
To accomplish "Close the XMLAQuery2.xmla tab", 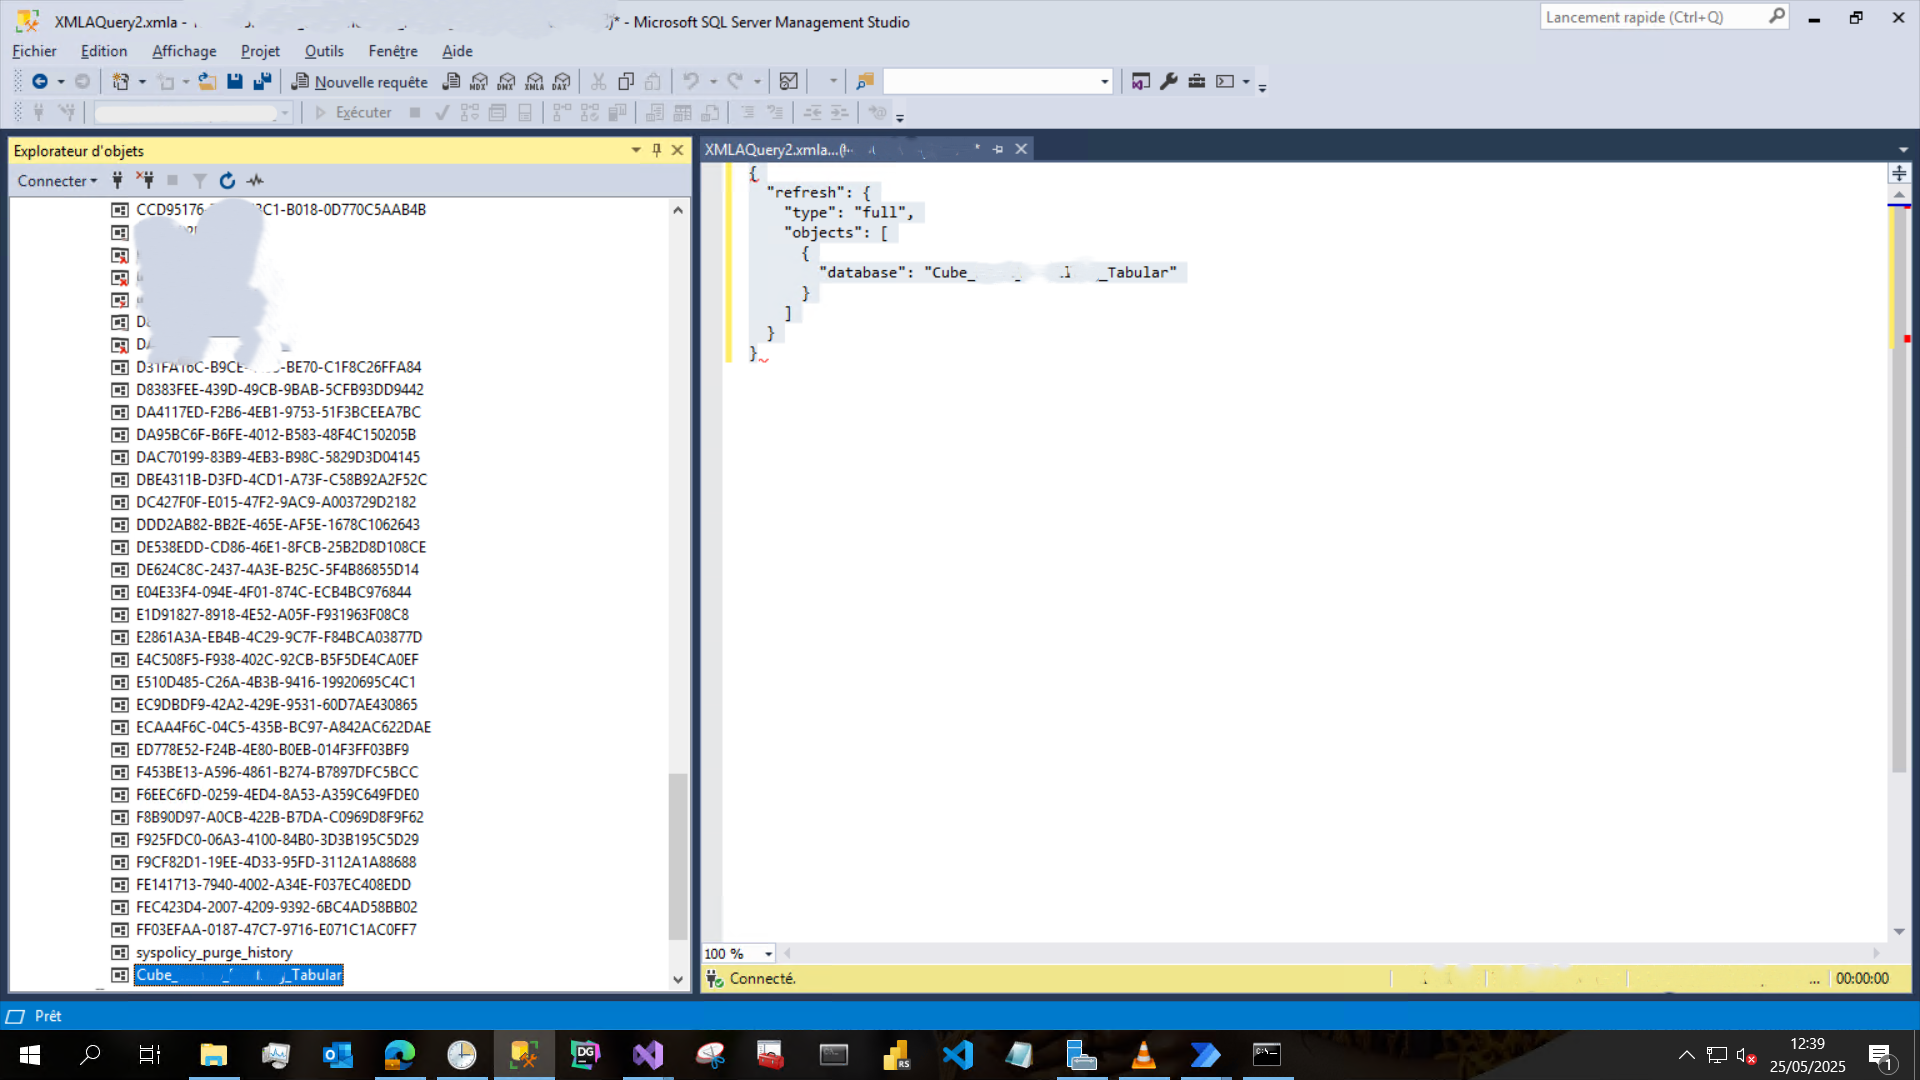I will click(x=1021, y=149).
